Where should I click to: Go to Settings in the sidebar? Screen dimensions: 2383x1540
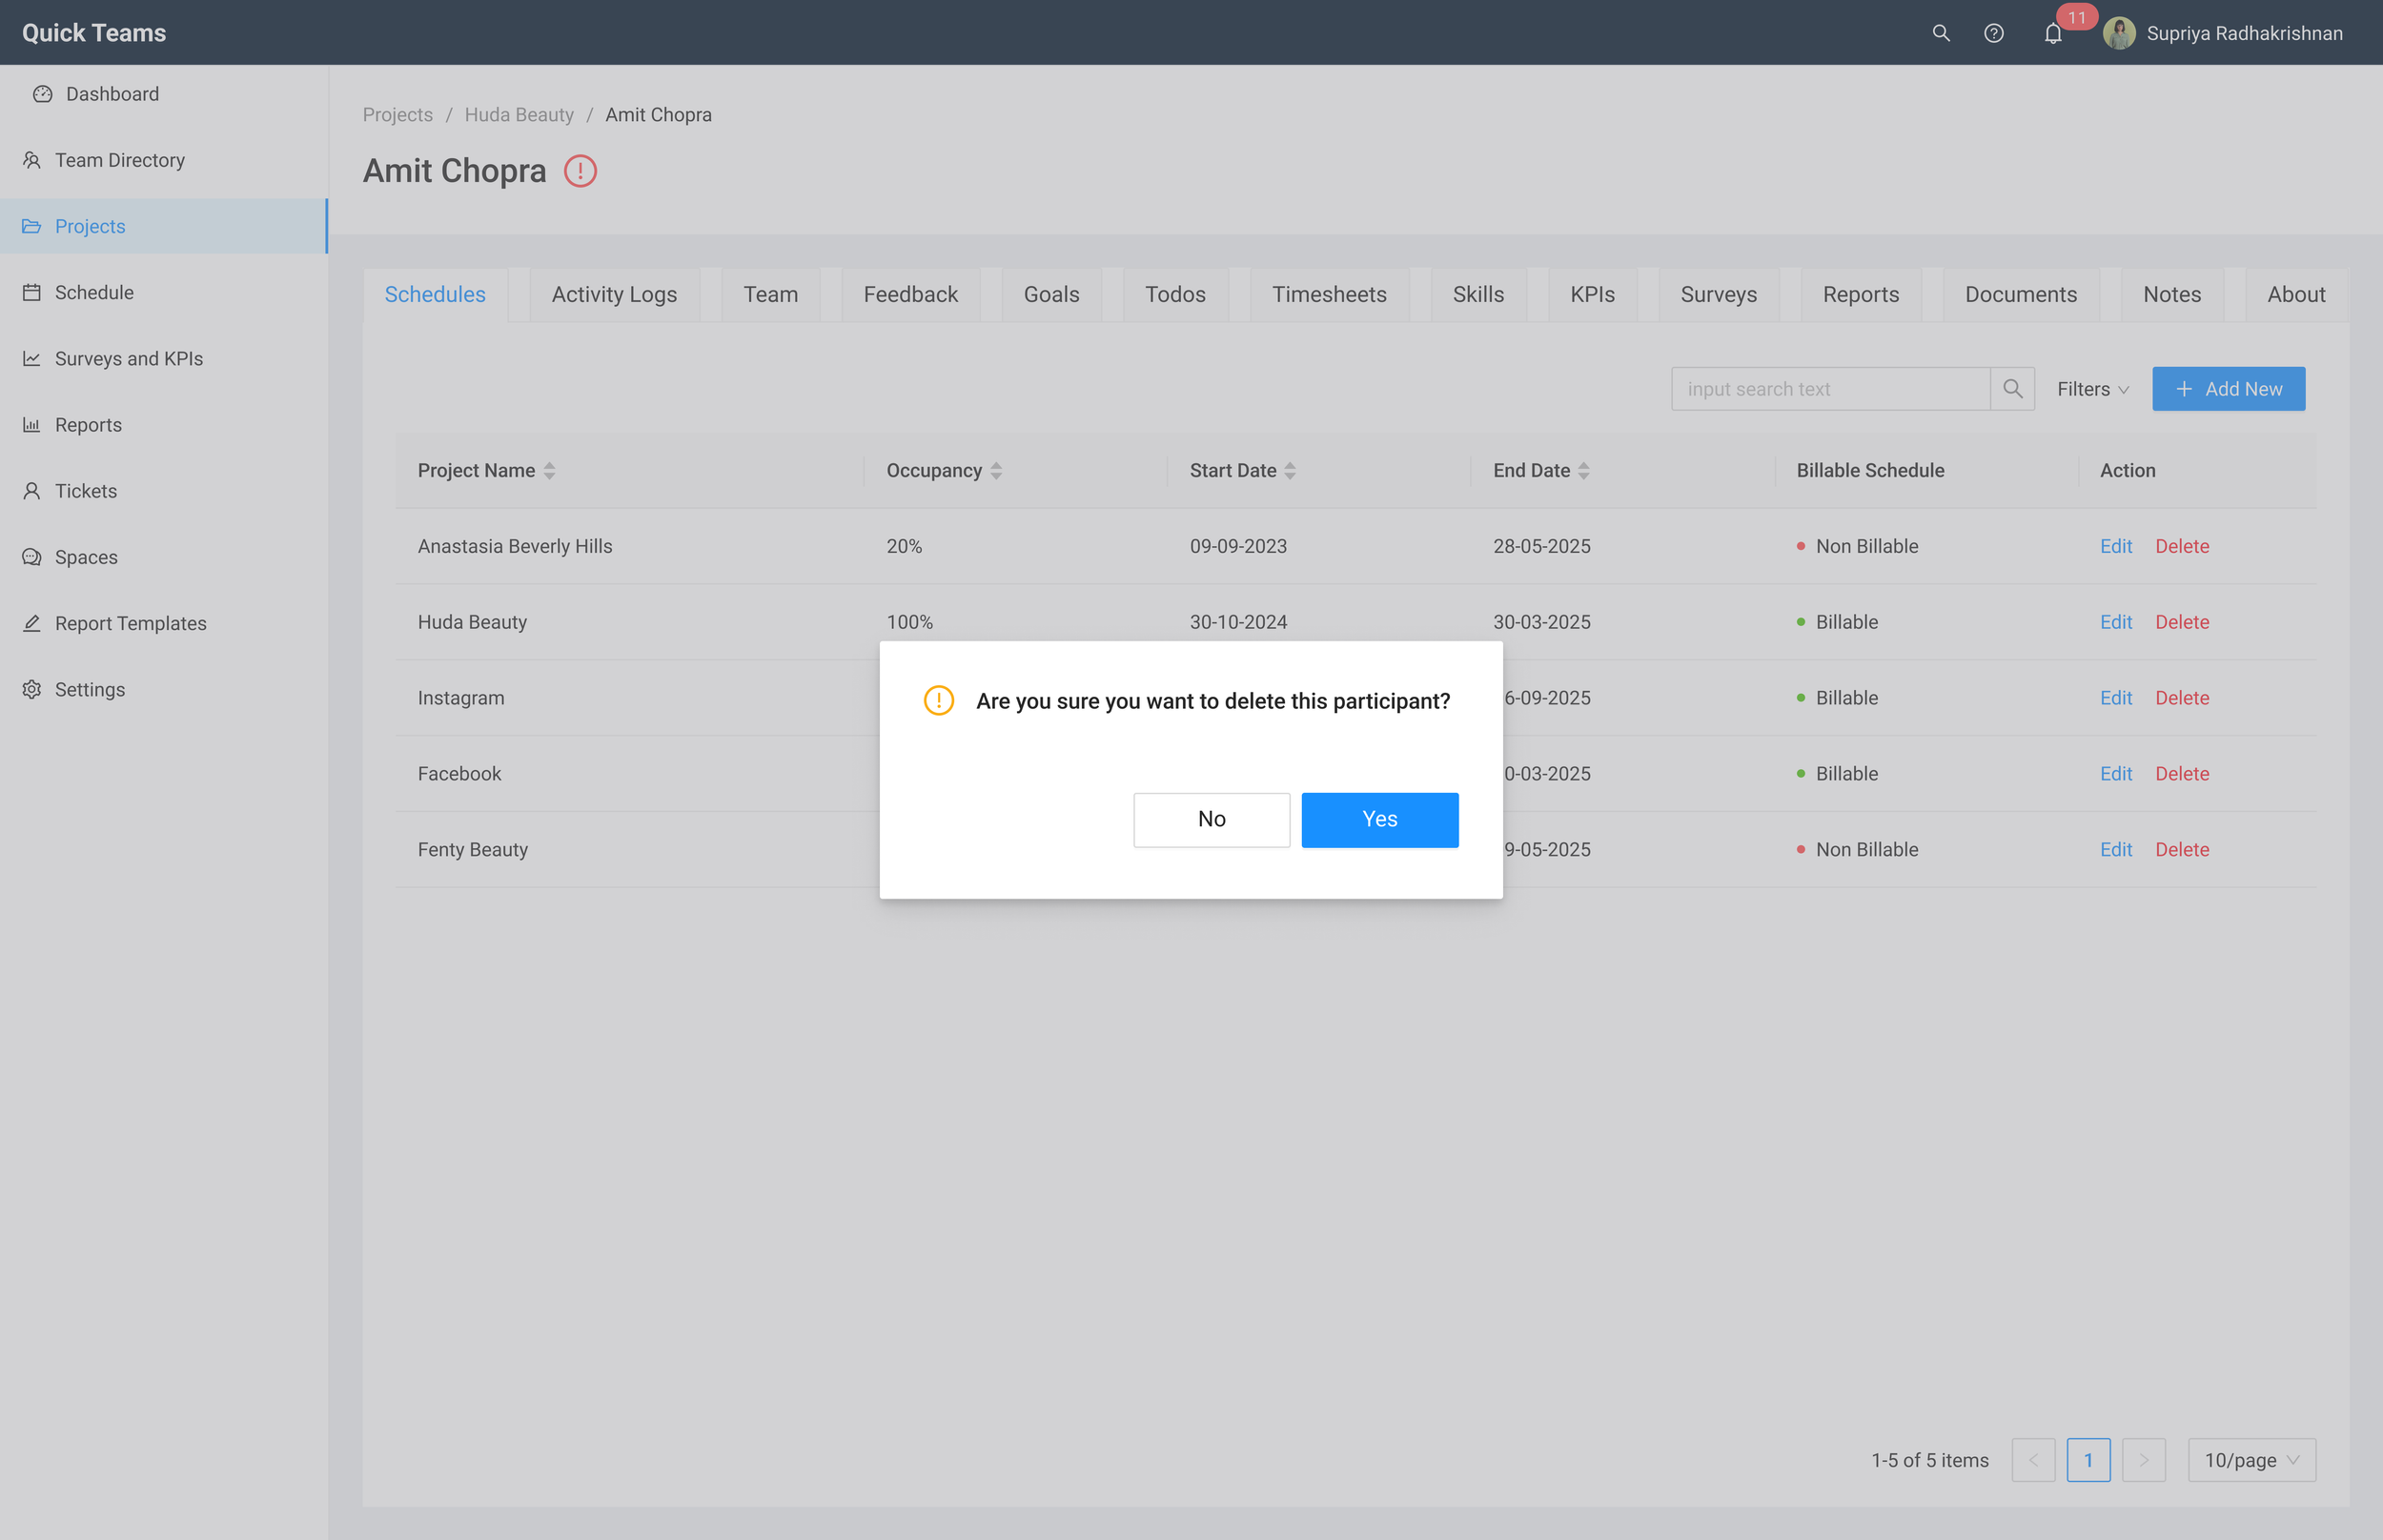89,689
